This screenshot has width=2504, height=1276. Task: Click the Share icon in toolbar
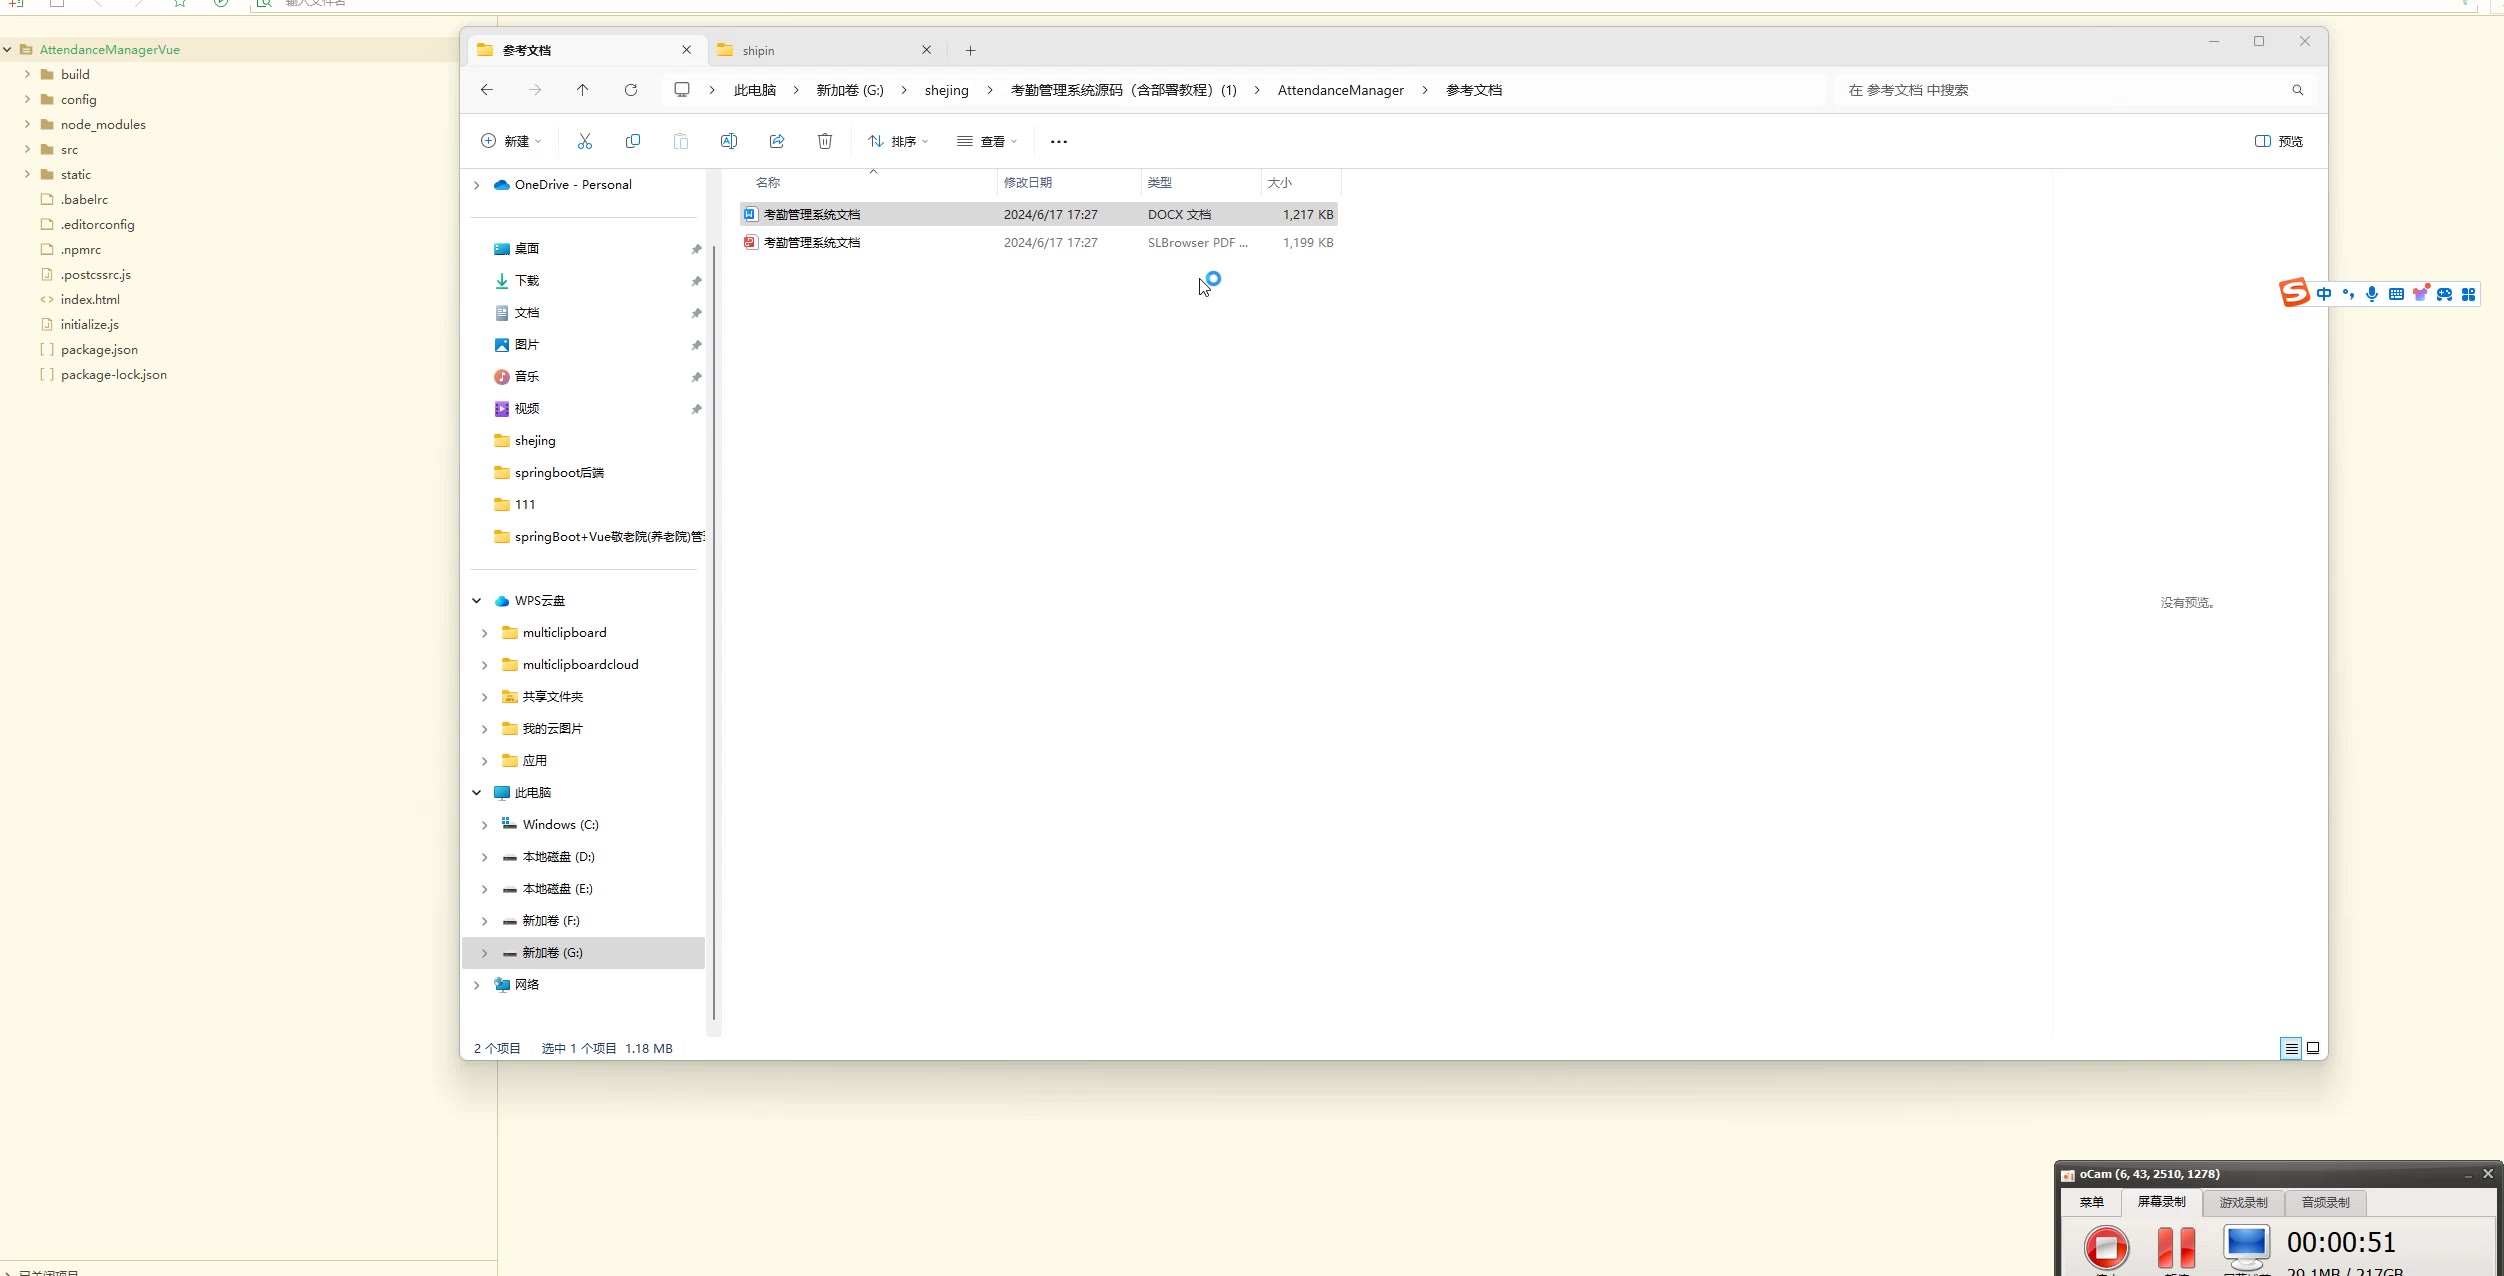point(777,141)
